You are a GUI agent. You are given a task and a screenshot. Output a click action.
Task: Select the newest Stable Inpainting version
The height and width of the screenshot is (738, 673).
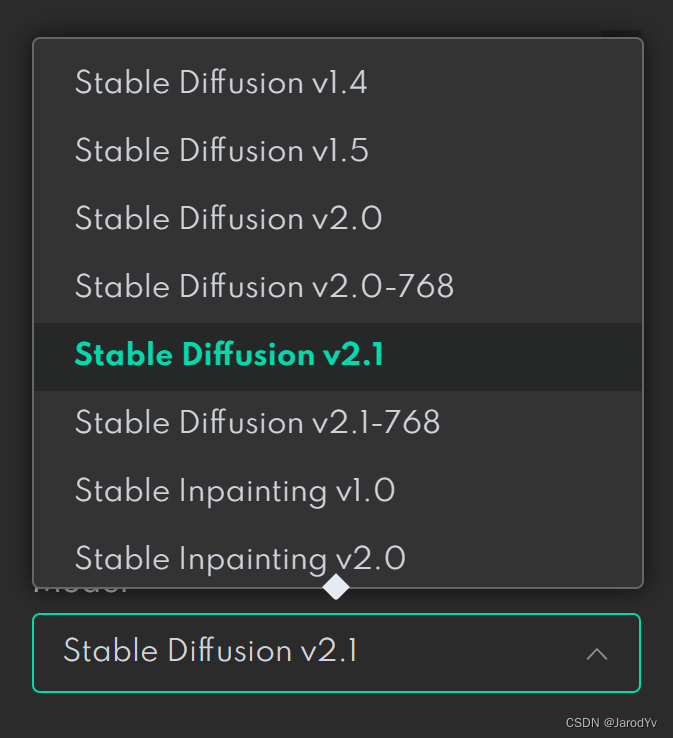(240, 558)
